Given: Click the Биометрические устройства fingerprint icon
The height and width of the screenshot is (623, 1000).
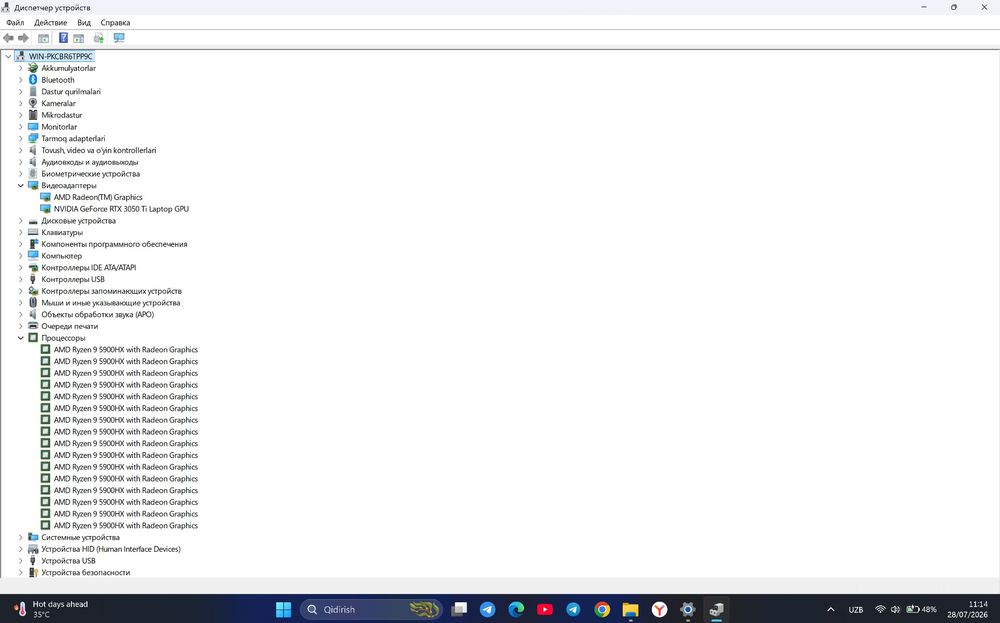Looking at the screenshot, I should point(33,173).
